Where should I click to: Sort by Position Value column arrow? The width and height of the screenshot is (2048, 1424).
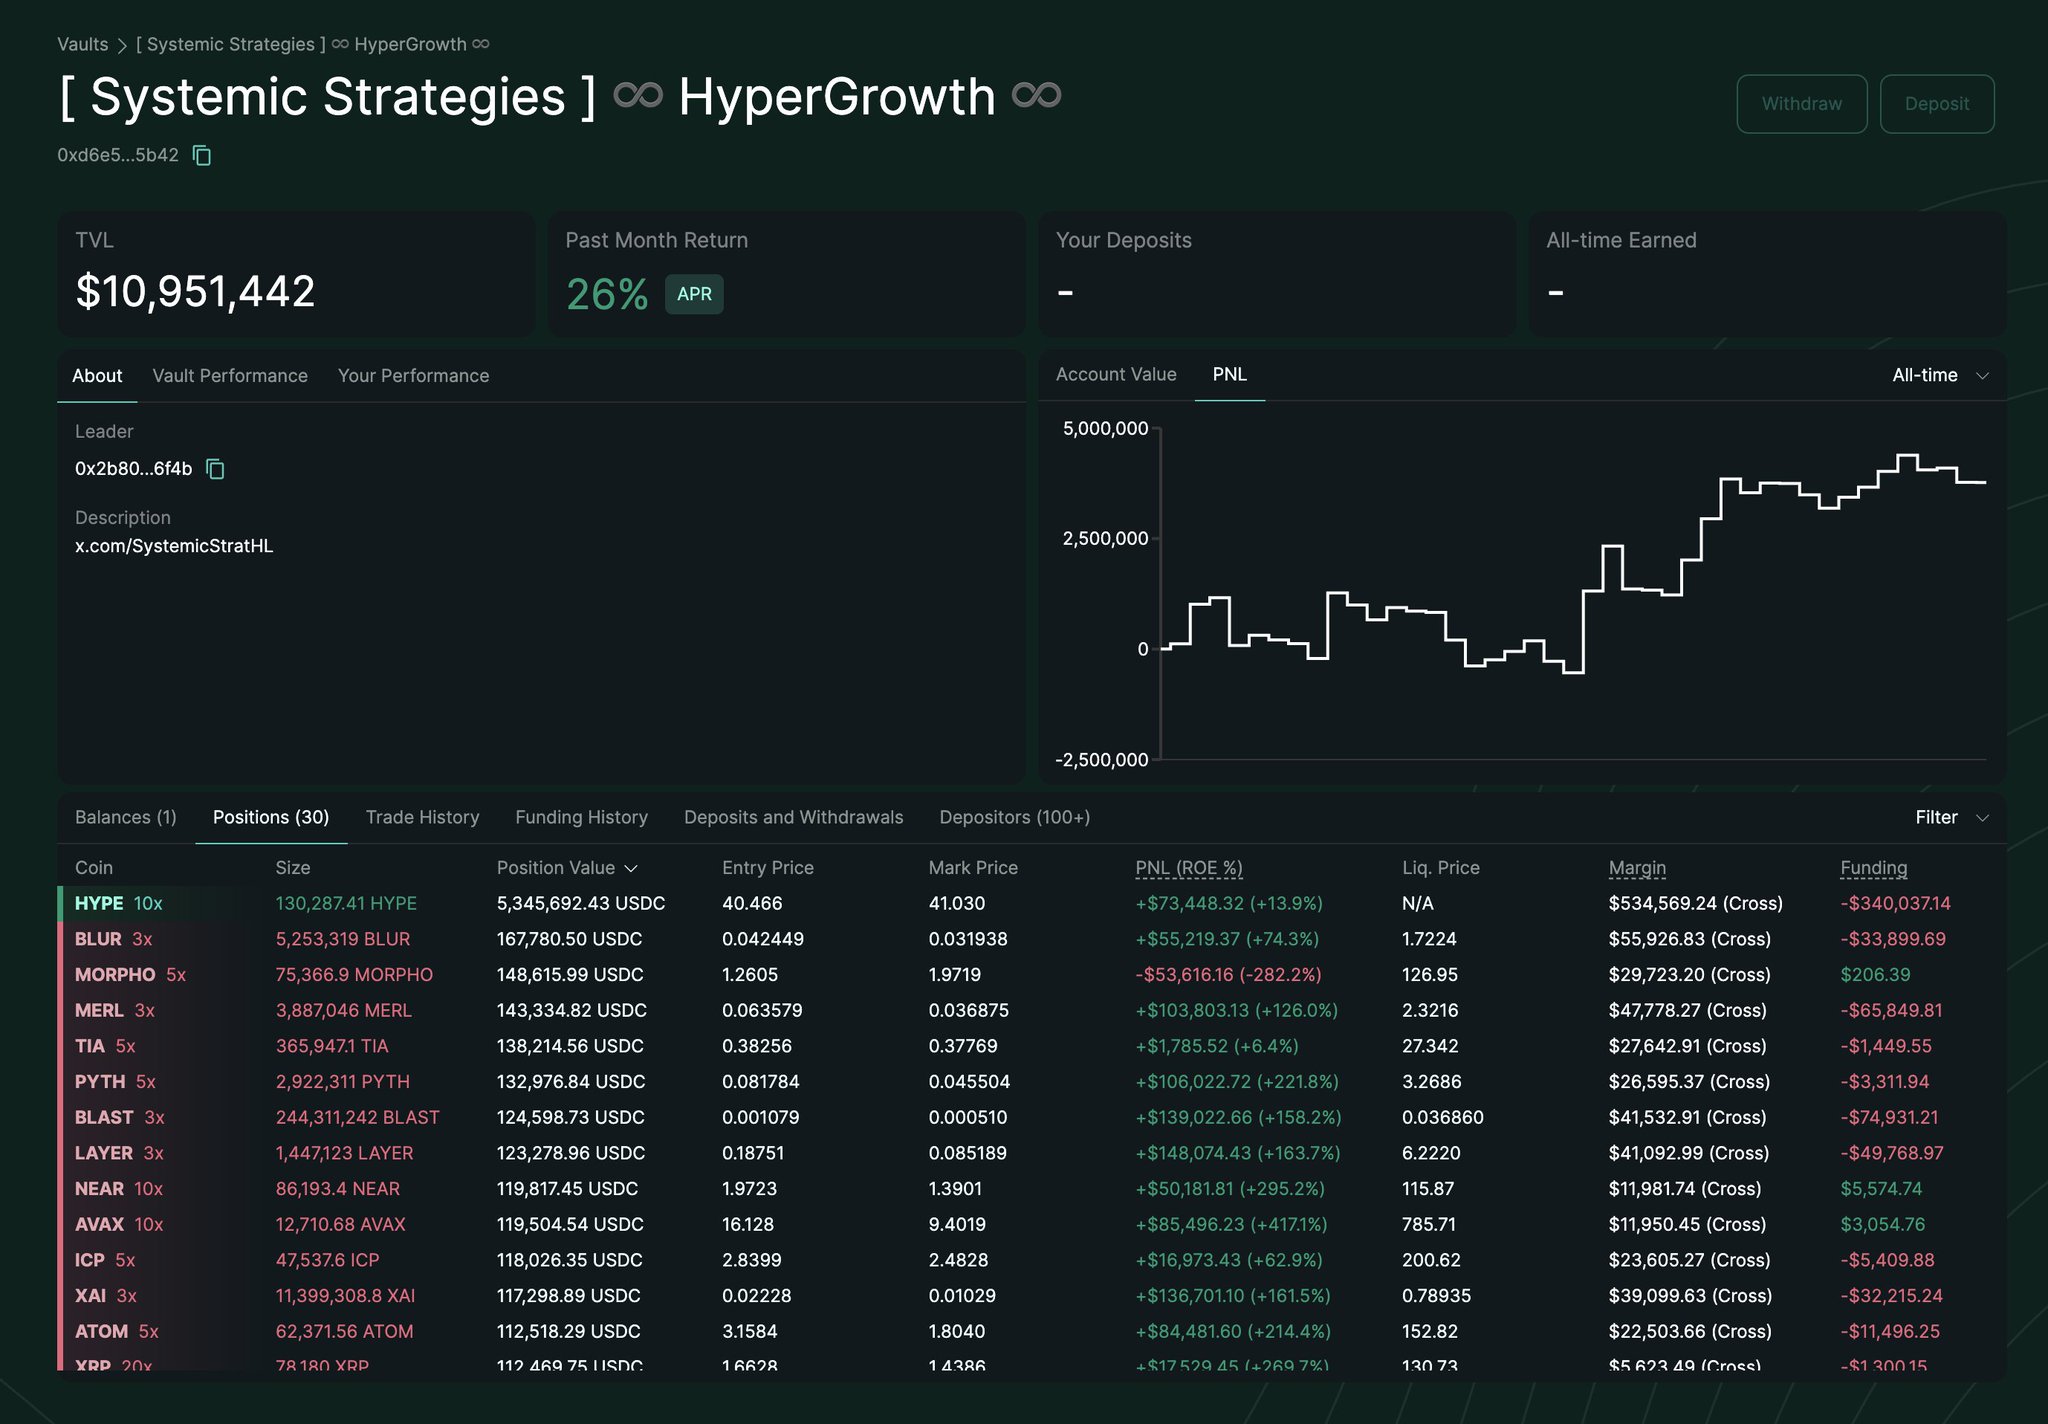click(631, 868)
